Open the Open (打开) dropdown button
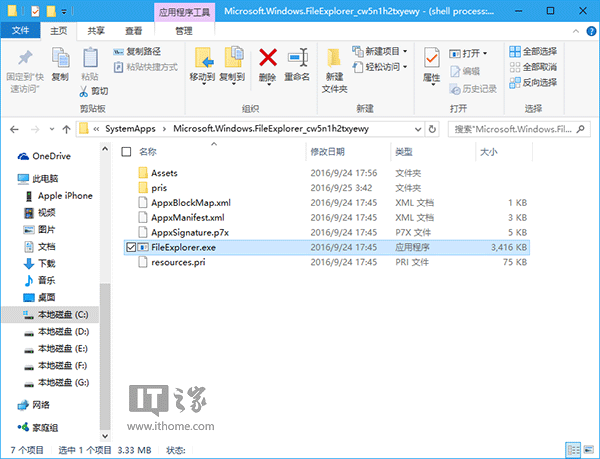Image resolution: width=600 pixels, height=459 pixels. [x=468, y=54]
